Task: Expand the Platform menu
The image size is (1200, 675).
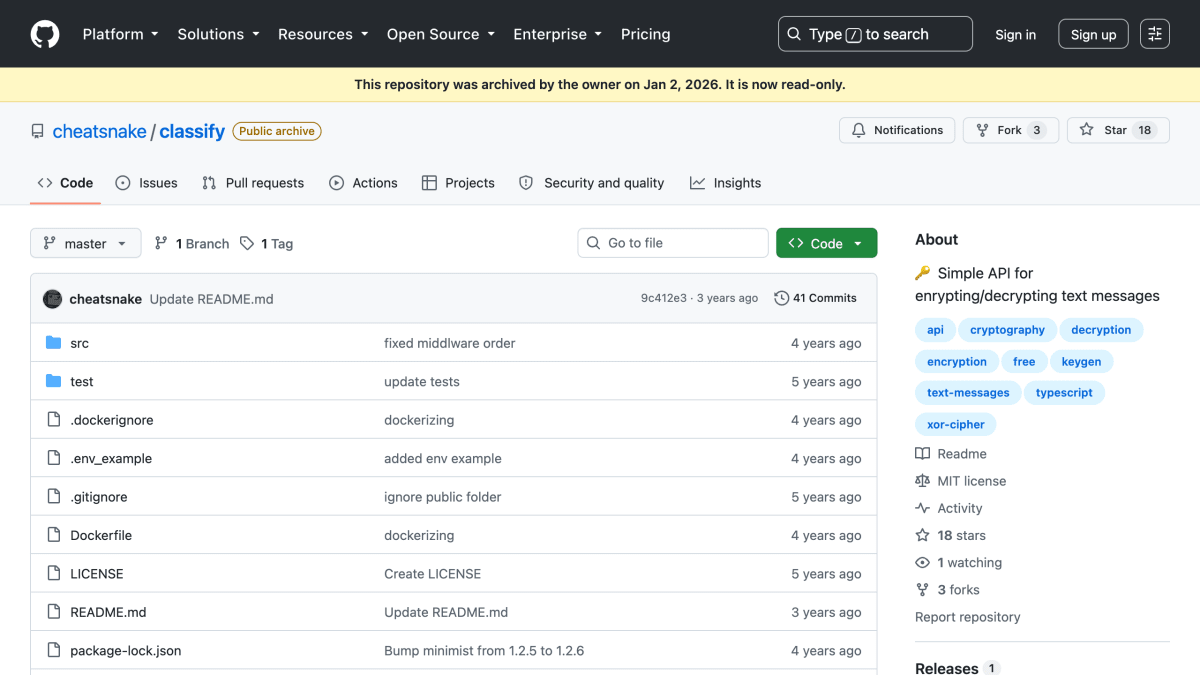Action: 120,34
